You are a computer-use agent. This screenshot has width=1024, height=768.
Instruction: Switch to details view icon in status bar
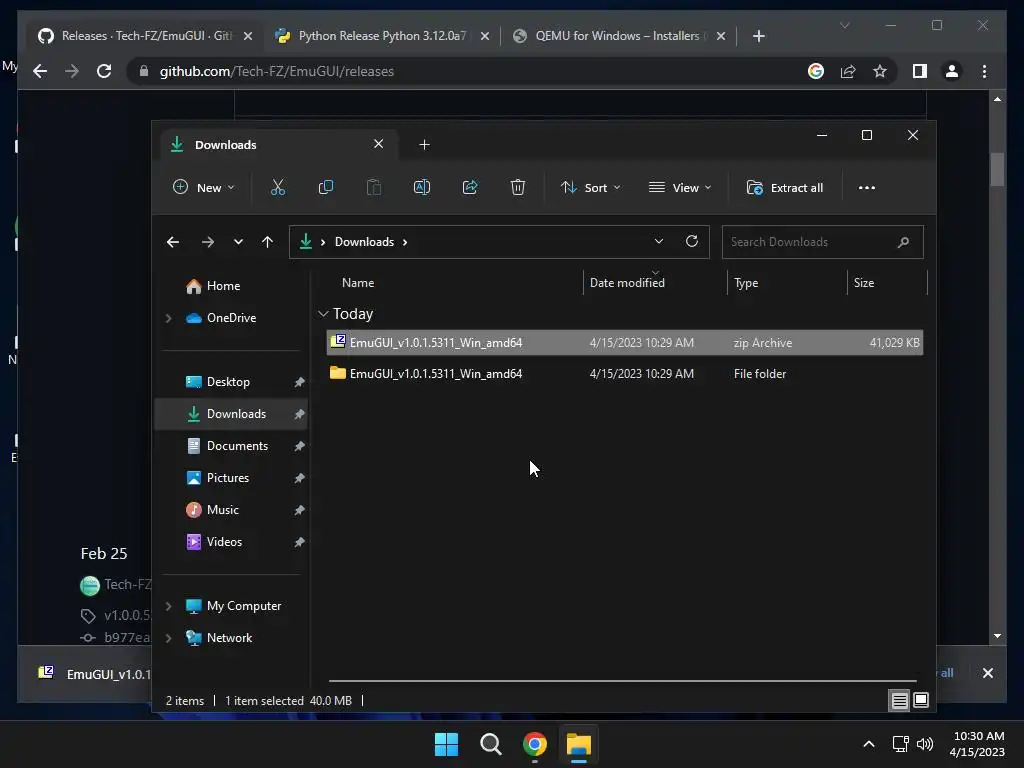click(899, 701)
